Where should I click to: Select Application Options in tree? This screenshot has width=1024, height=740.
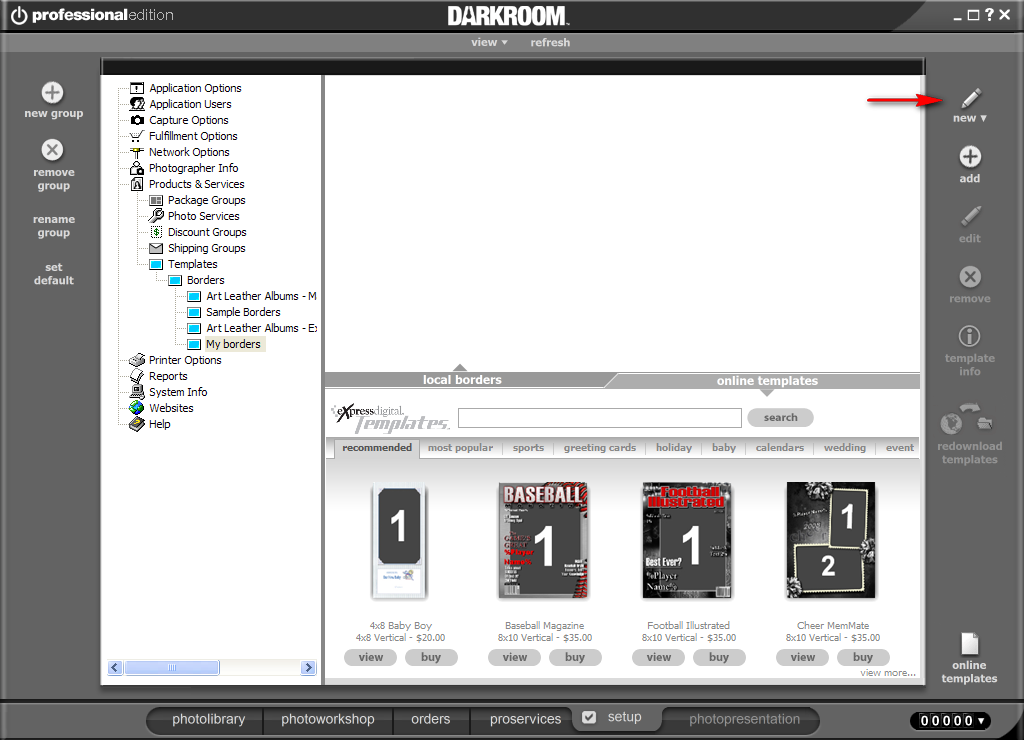(195, 88)
